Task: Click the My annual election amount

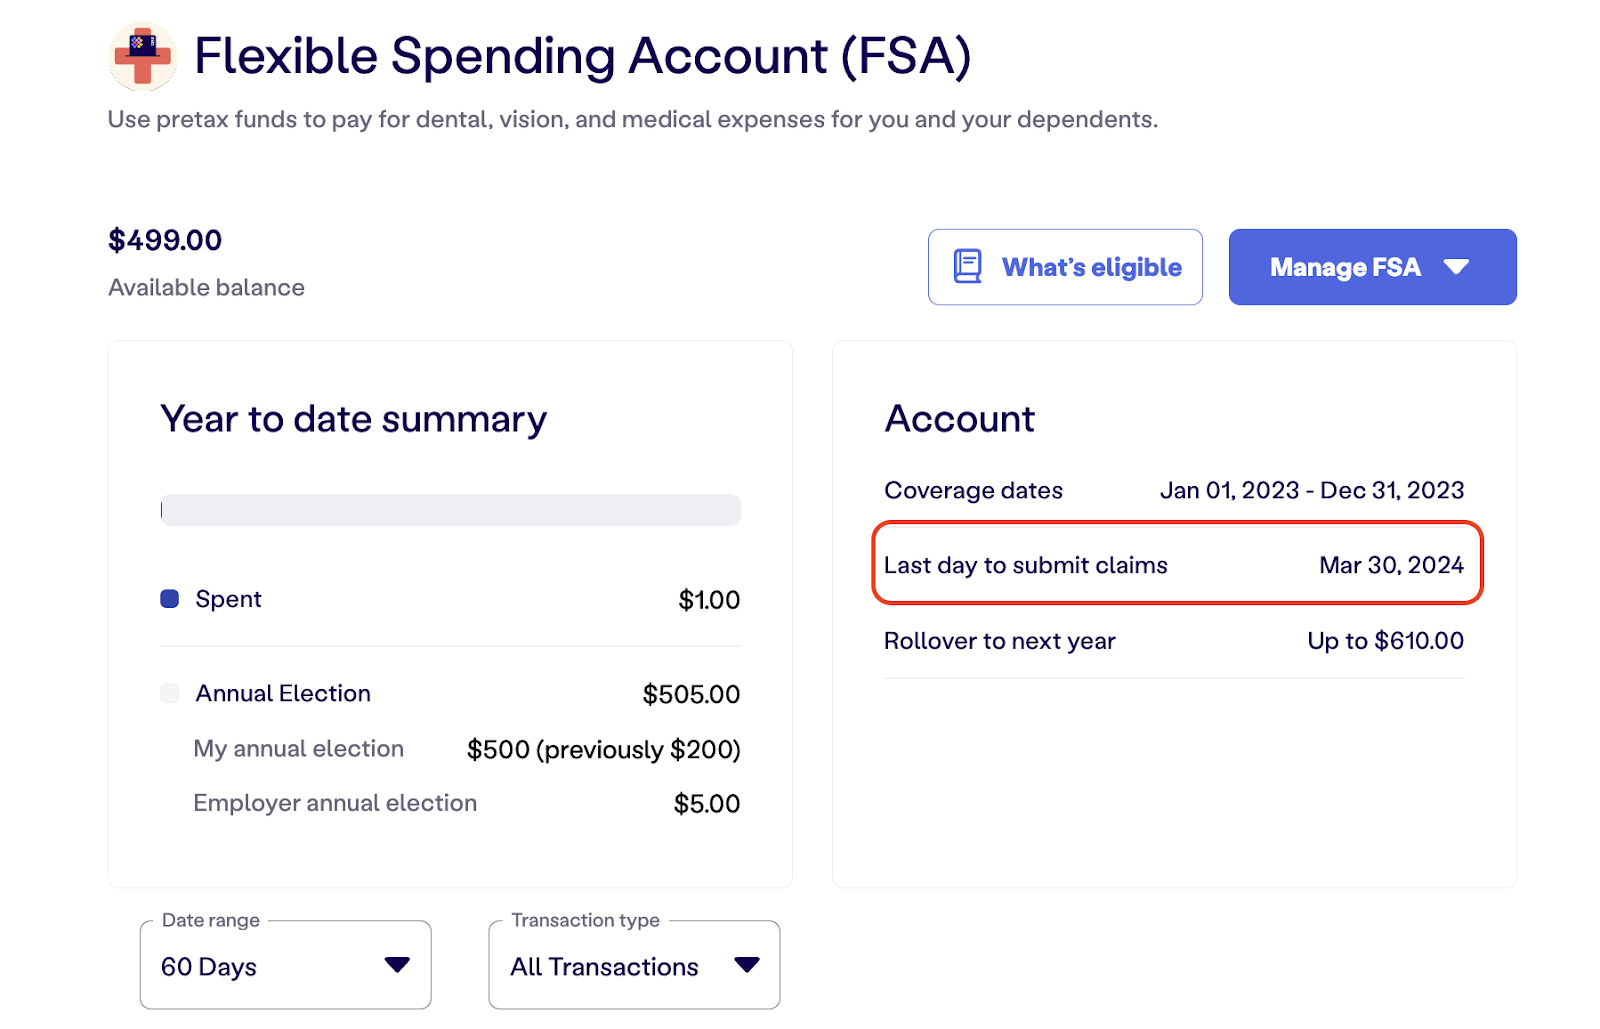Action: click(x=603, y=750)
